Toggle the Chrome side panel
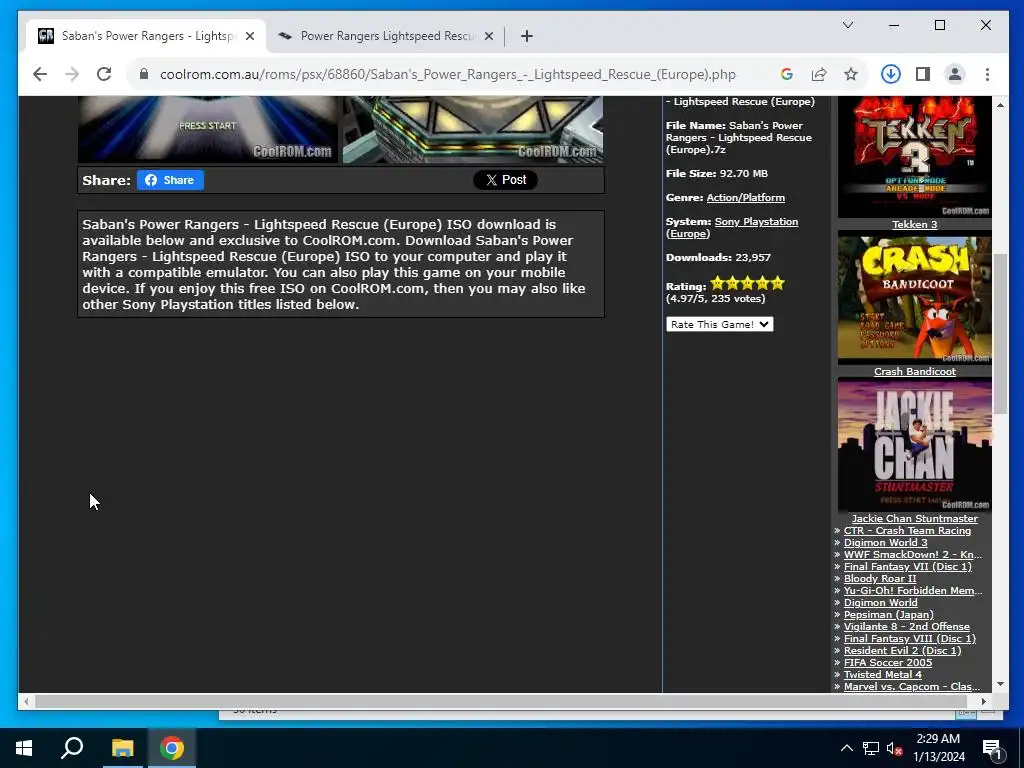This screenshot has height=768, width=1024. pos(923,74)
